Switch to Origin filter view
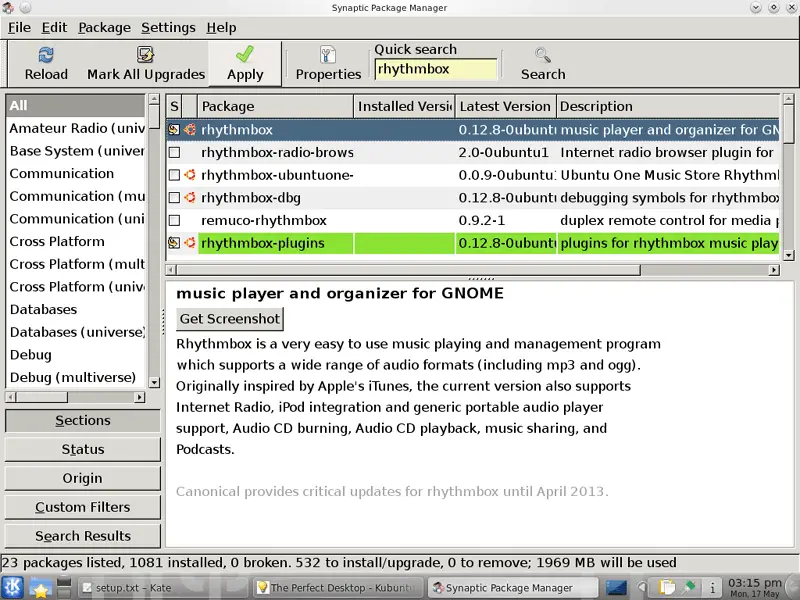The width and height of the screenshot is (800, 600). click(83, 478)
